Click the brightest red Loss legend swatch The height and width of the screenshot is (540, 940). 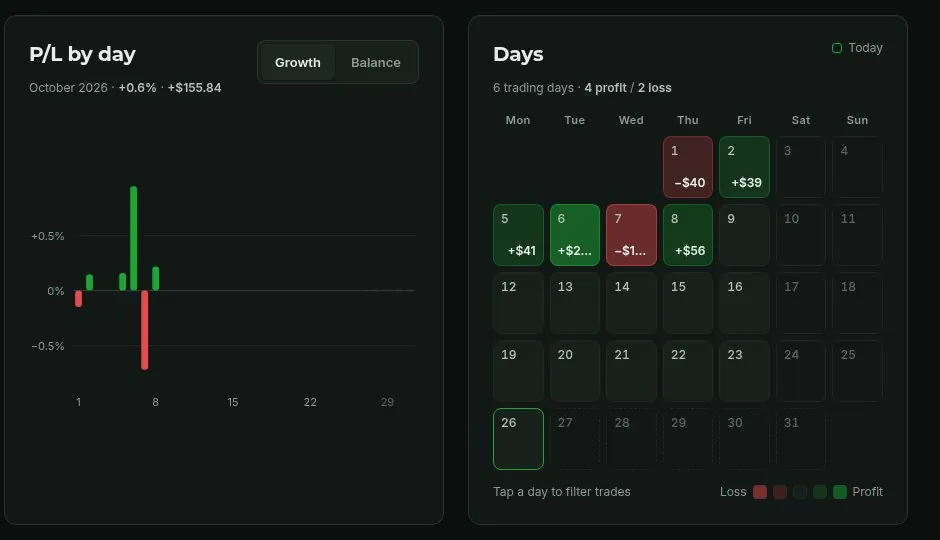[x=760, y=492]
